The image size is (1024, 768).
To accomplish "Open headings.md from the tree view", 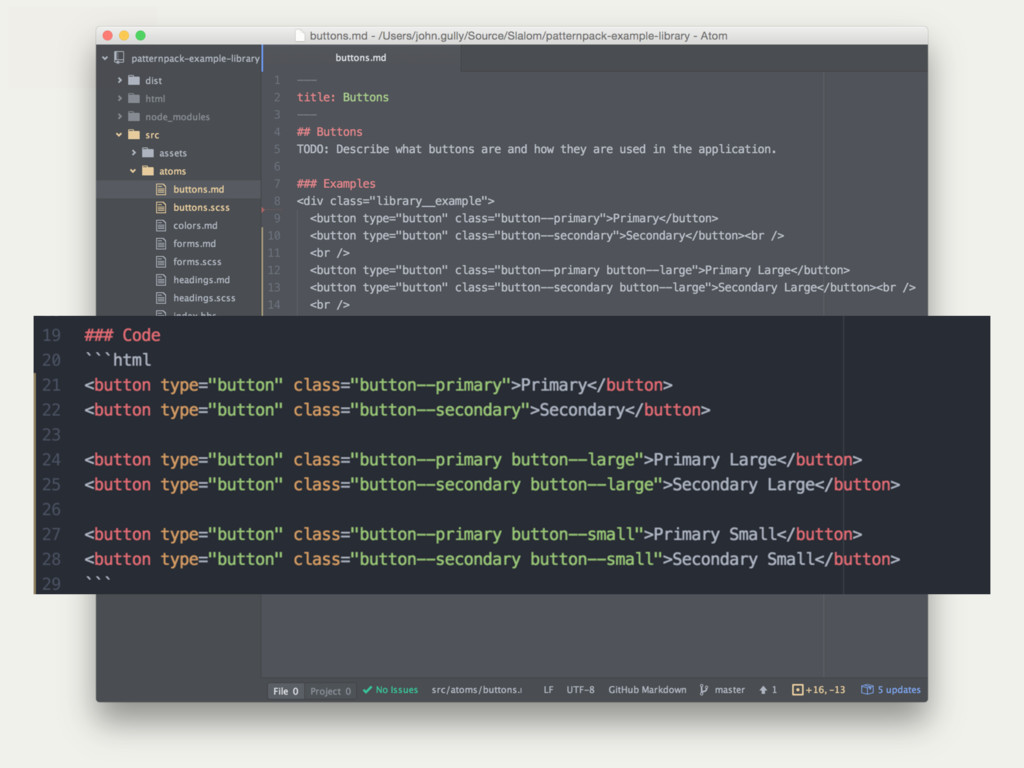I will (x=201, y=280).
